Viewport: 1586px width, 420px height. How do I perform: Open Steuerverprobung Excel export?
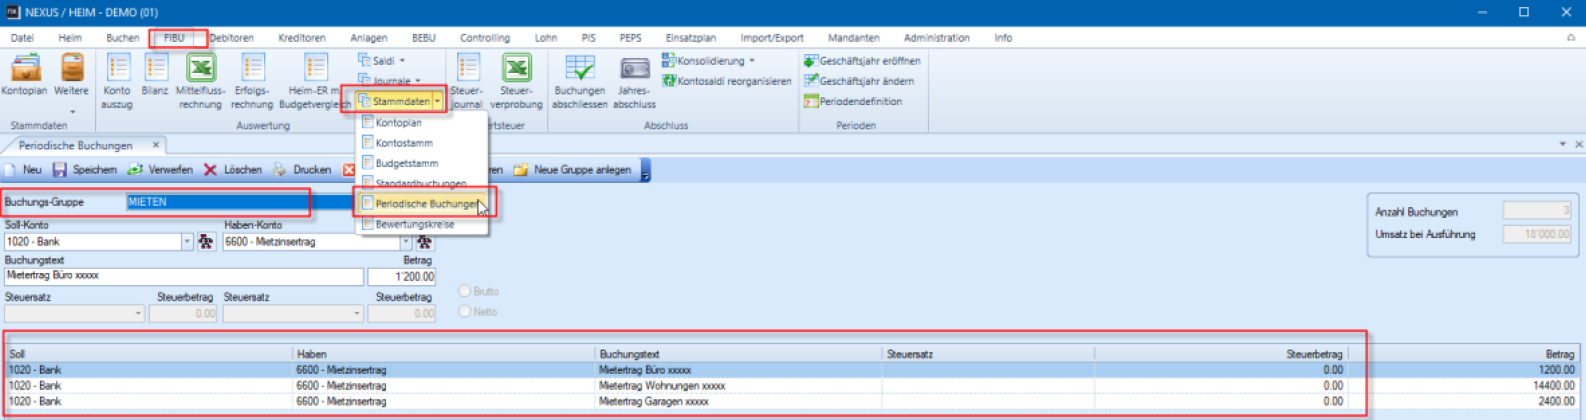tap(516, 80)
